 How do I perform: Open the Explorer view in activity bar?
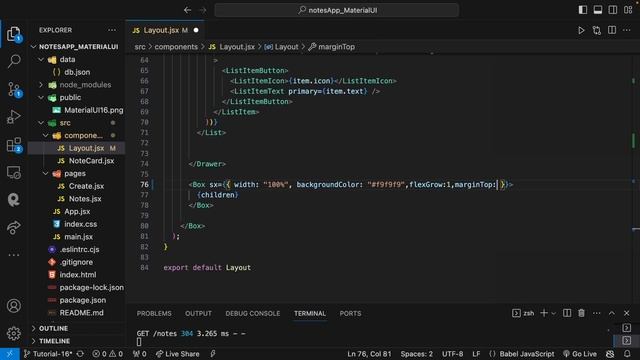tap(14, 34)
